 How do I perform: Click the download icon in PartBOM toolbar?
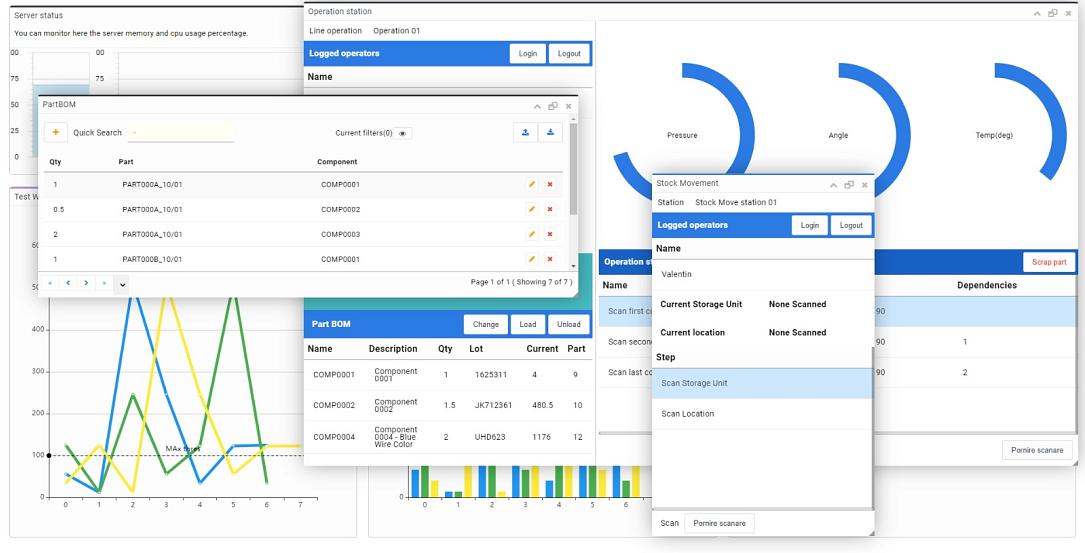click(550, 132)
